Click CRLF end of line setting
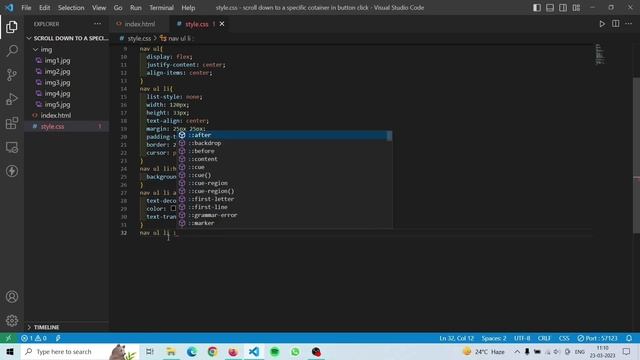This screenshot has height=360, width=640. [x=544, y=338]
